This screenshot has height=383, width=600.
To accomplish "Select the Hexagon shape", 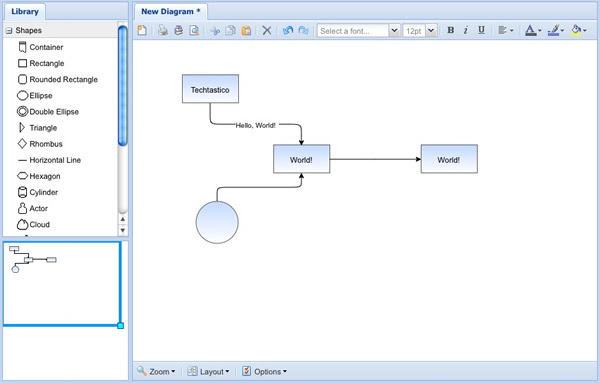I will (x=39, y=176).
